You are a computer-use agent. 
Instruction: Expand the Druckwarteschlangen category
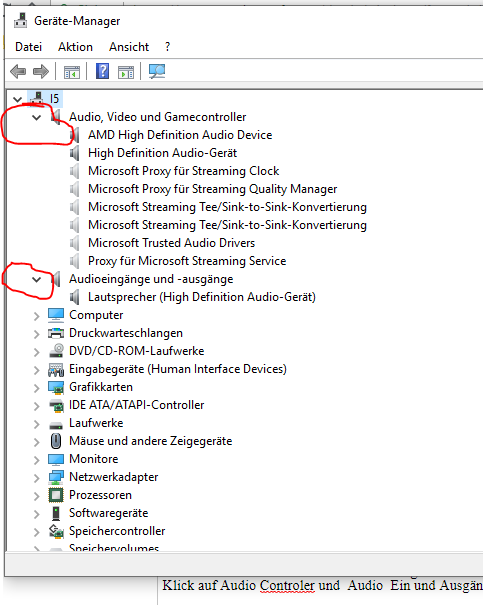click(36, 334)
